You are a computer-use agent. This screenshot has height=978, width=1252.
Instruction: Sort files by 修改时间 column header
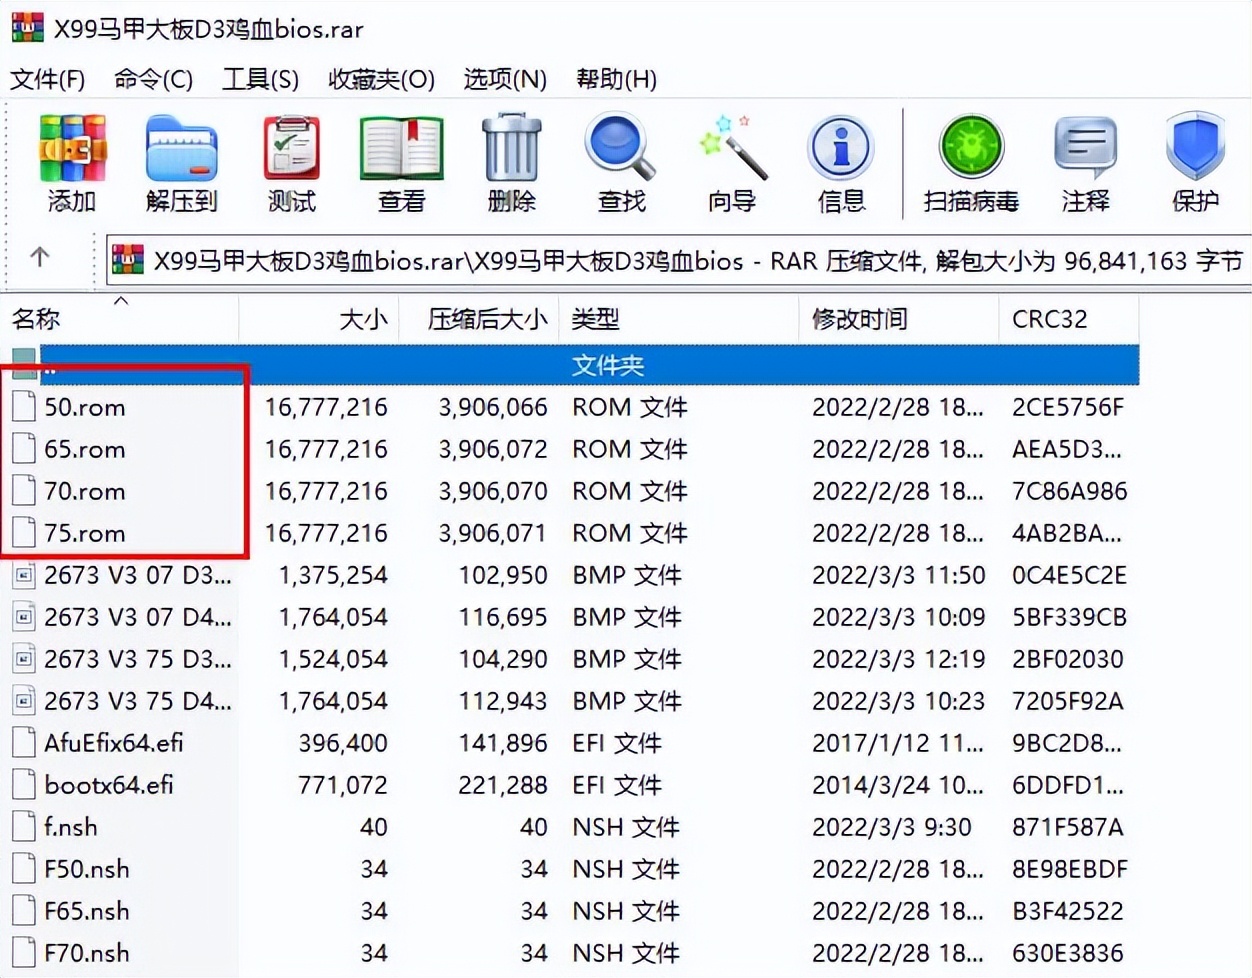coord(859,319)
